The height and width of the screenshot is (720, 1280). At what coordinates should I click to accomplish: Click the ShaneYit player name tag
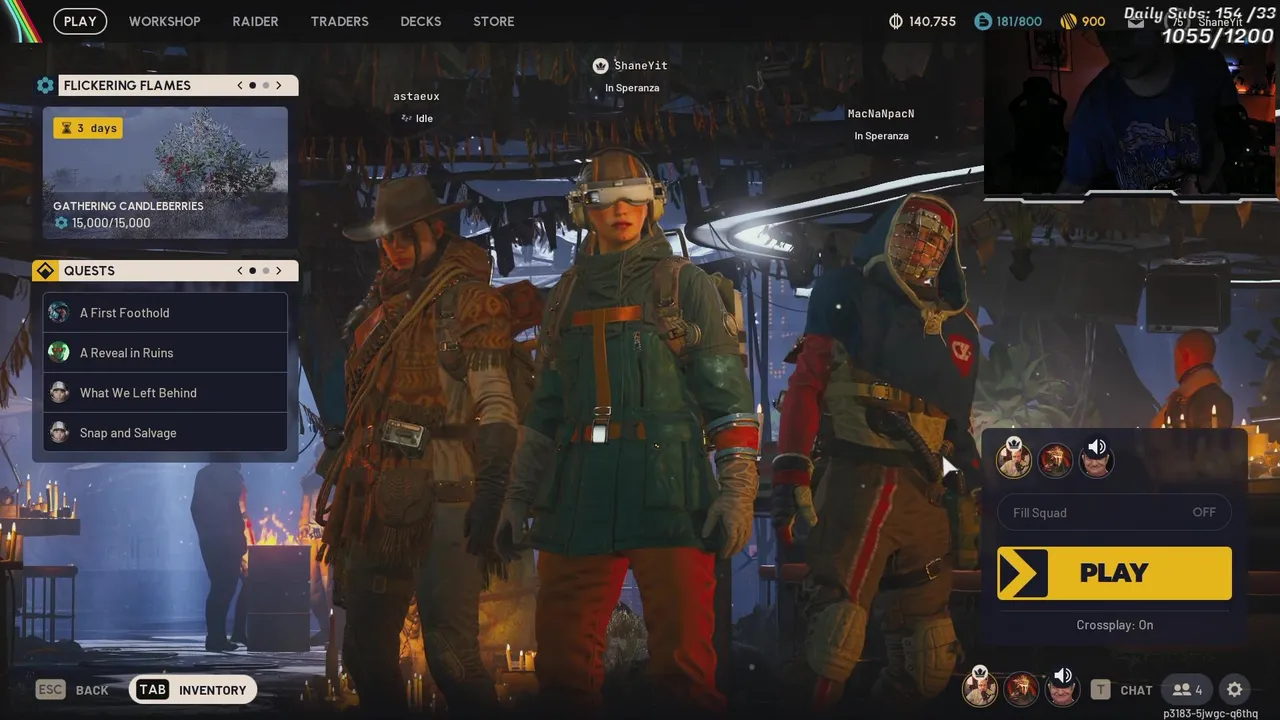(x=641, y=66)
